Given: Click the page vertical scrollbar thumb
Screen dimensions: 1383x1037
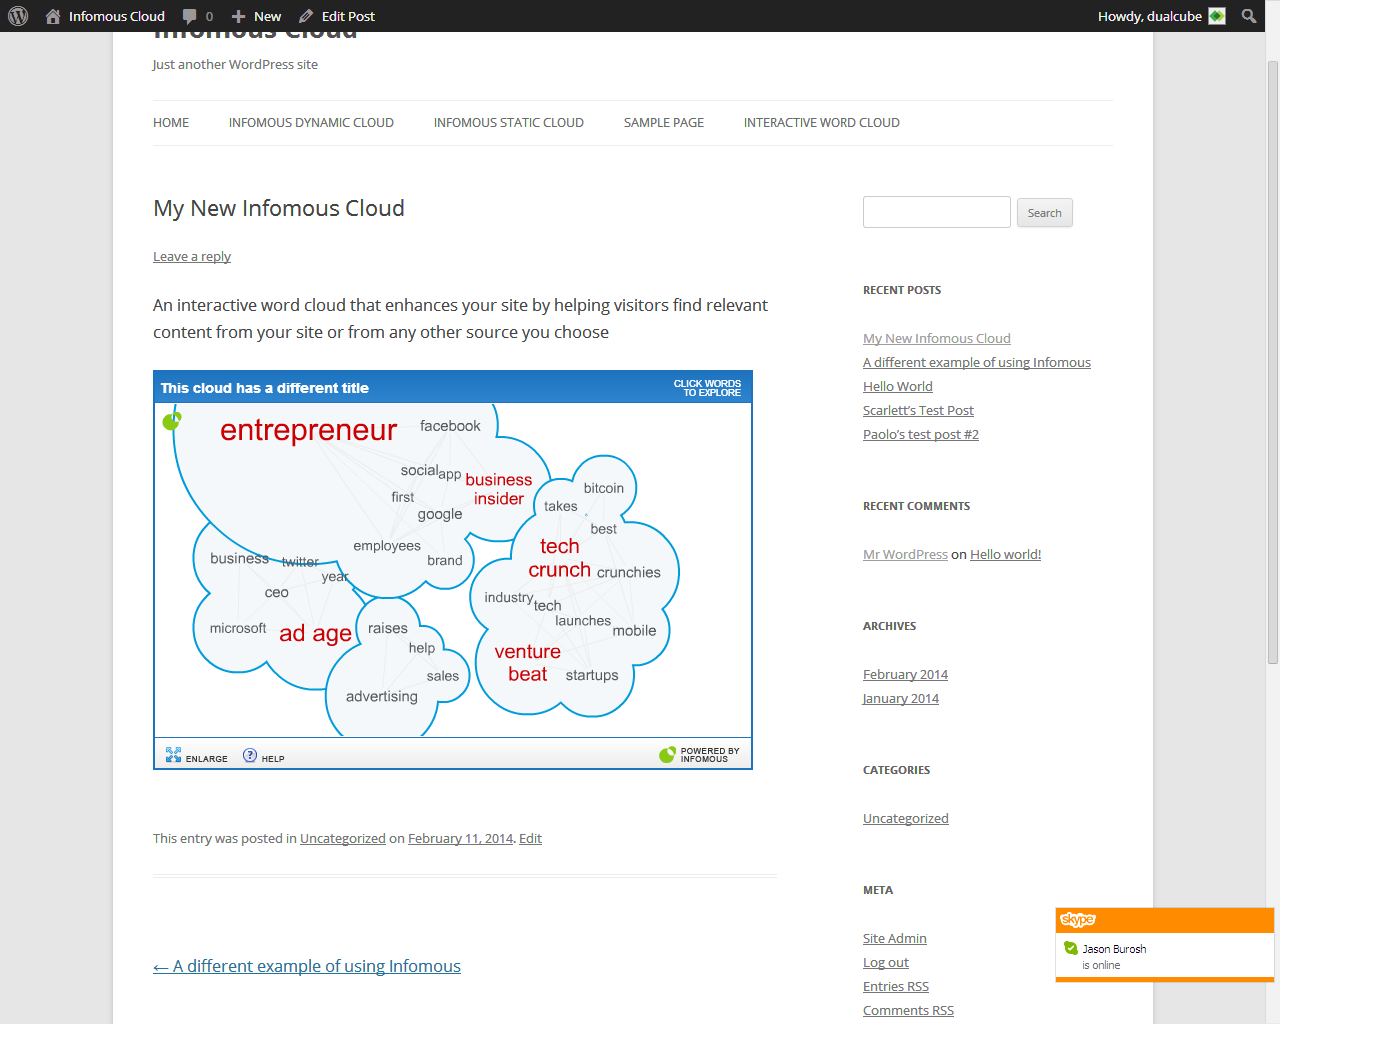Looking at the screenshot, I should (x=1272, y=360).
